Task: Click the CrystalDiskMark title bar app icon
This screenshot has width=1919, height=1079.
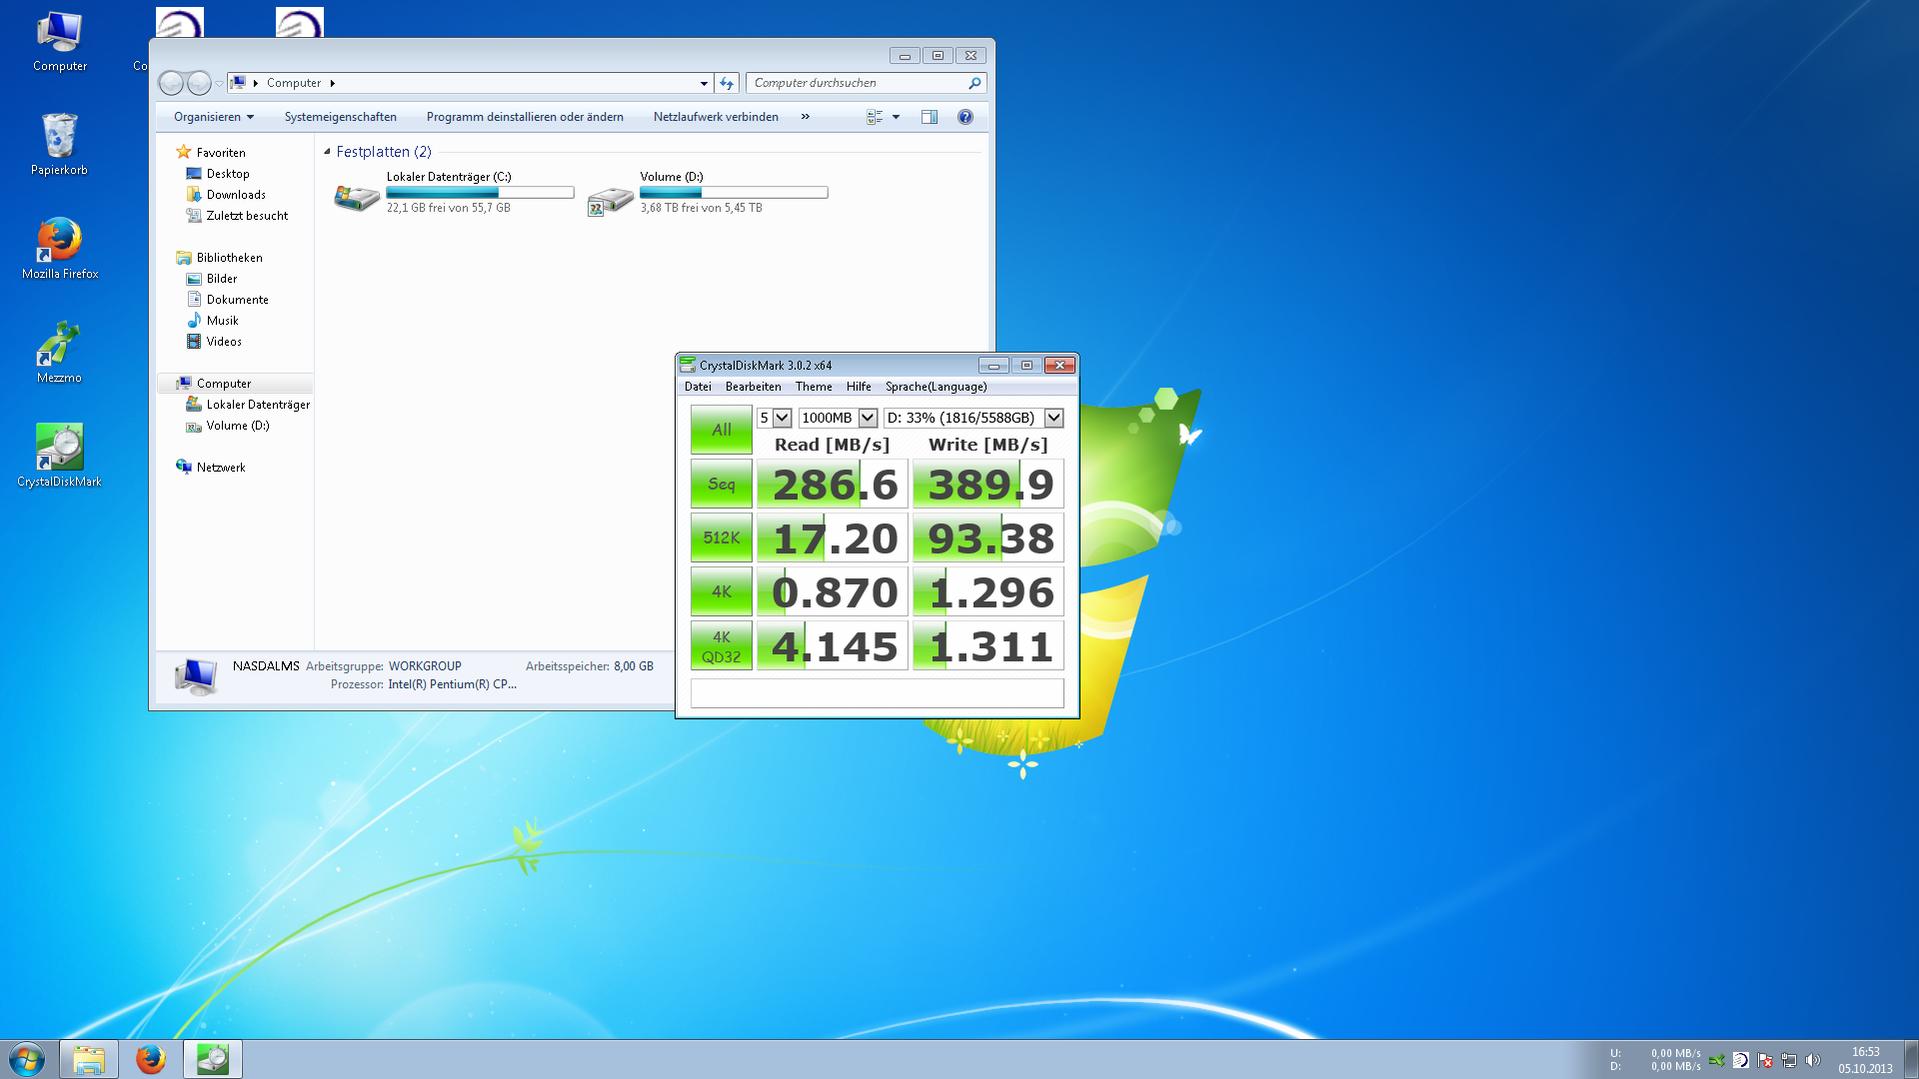Action: (688, 365)
